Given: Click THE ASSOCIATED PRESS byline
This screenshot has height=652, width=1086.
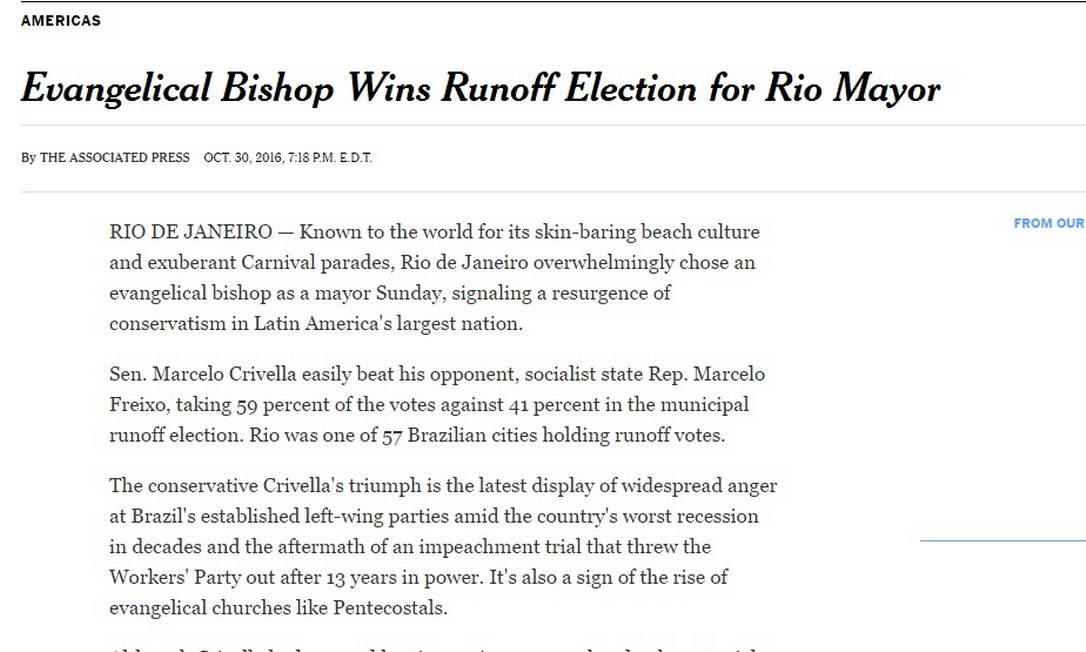Looking at the screenshot, I should click(x=114, y=158).
